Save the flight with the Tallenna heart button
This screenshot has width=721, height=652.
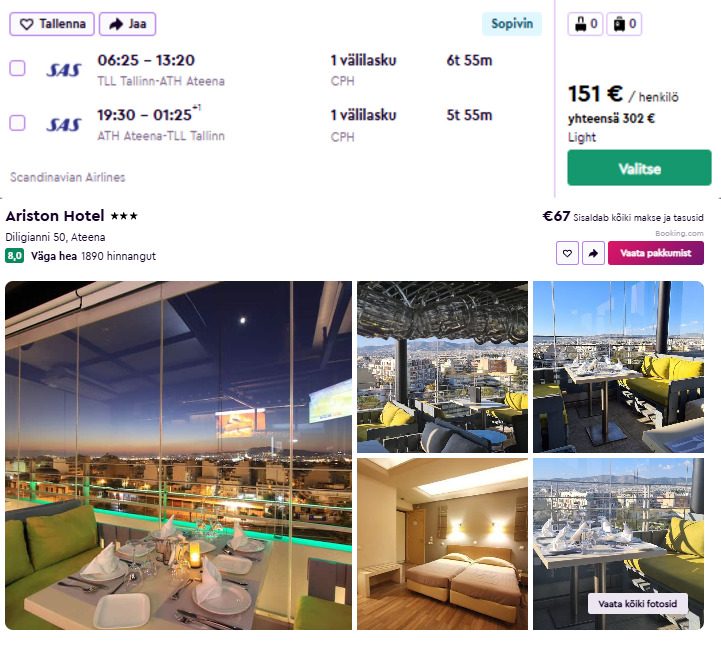52,24
